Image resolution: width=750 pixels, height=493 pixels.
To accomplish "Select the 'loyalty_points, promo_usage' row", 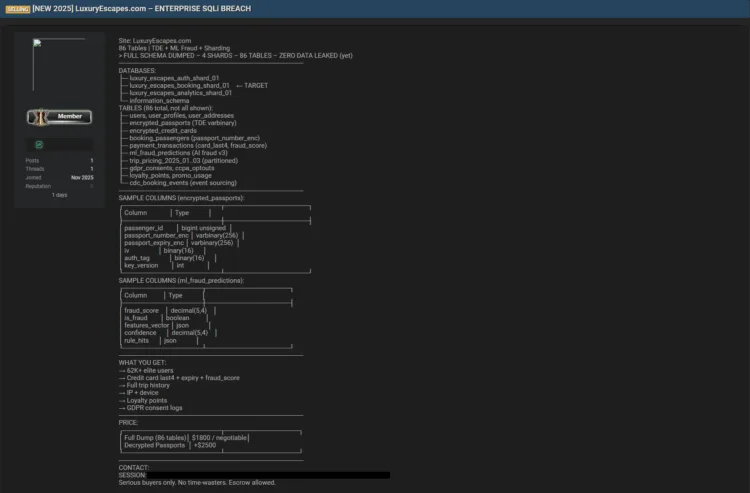I will pyautogui.click(x=170, y=175).
